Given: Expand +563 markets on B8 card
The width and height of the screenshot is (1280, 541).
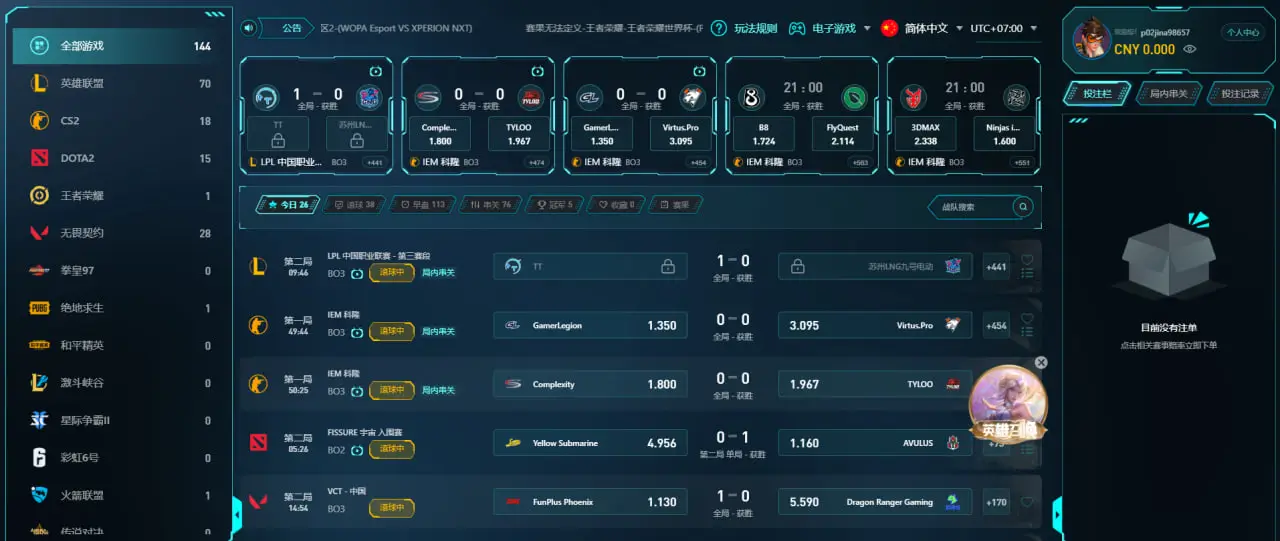Looking at the screenshot, I should click(860, 162).
